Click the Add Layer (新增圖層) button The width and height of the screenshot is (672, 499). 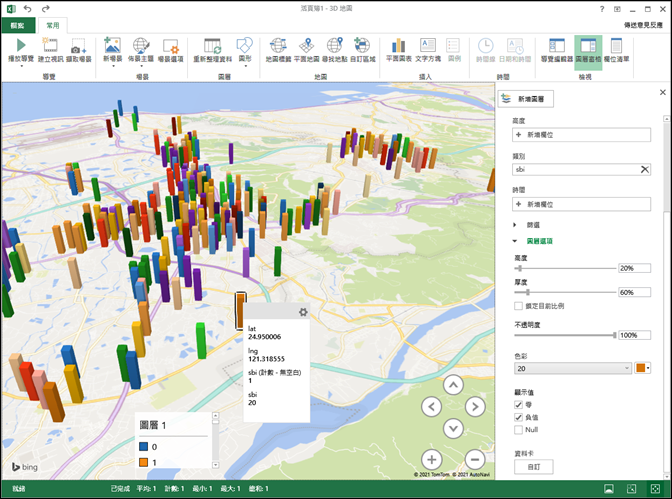[525, 99]
